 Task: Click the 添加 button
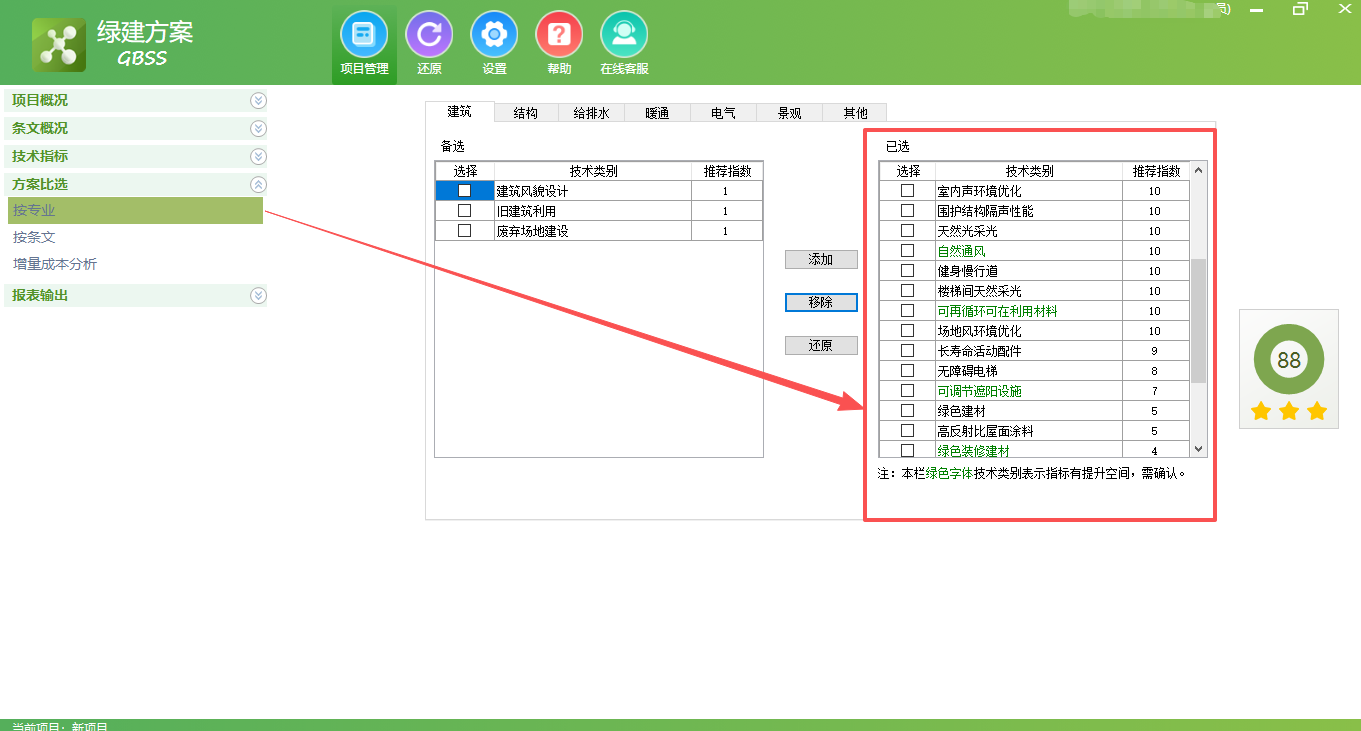(820, 259)
